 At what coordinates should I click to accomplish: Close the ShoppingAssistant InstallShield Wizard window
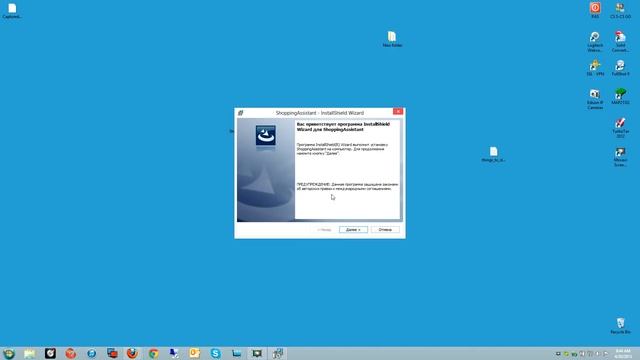[x=398, y=111]
